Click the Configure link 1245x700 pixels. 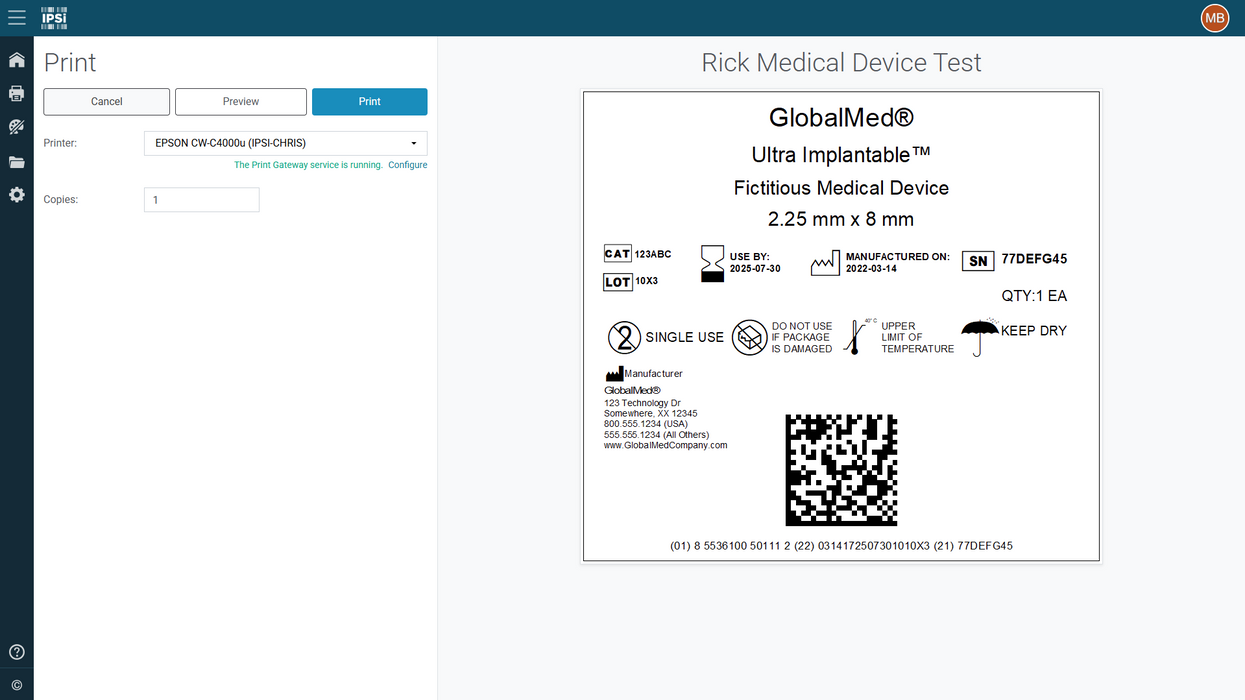tap(408, 165)
